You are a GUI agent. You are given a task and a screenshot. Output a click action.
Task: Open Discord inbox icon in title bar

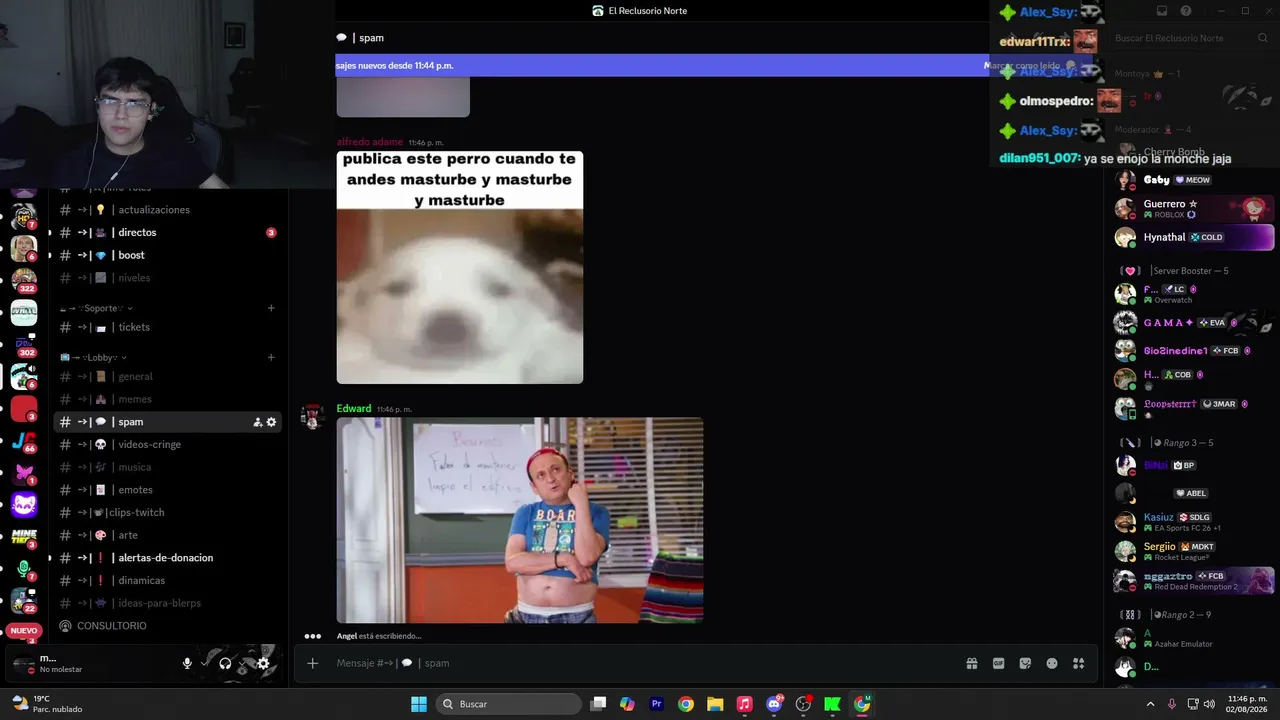pyautogui.click(x=1162, y=11)
